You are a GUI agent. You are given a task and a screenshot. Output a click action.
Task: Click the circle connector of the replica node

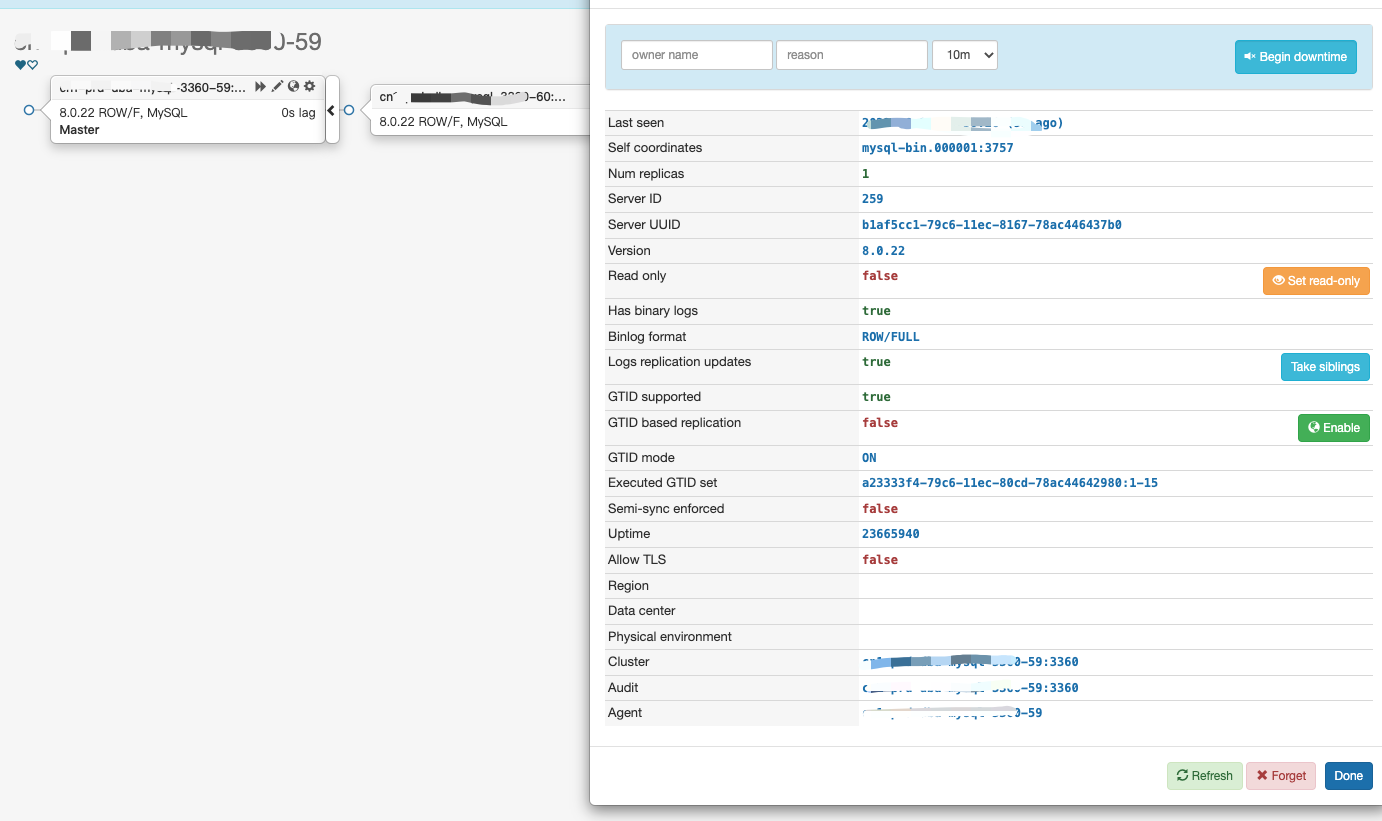tap(349, 110)
